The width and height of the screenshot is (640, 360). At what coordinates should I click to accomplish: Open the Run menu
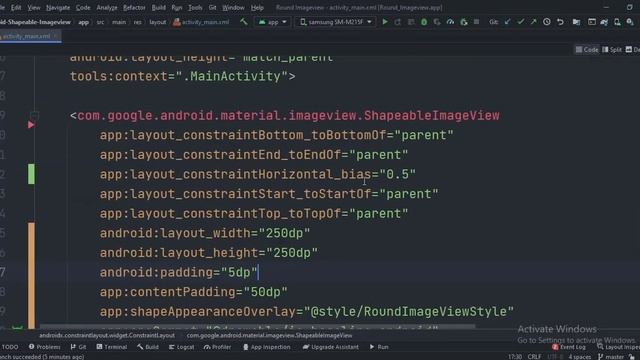(177, 7)
